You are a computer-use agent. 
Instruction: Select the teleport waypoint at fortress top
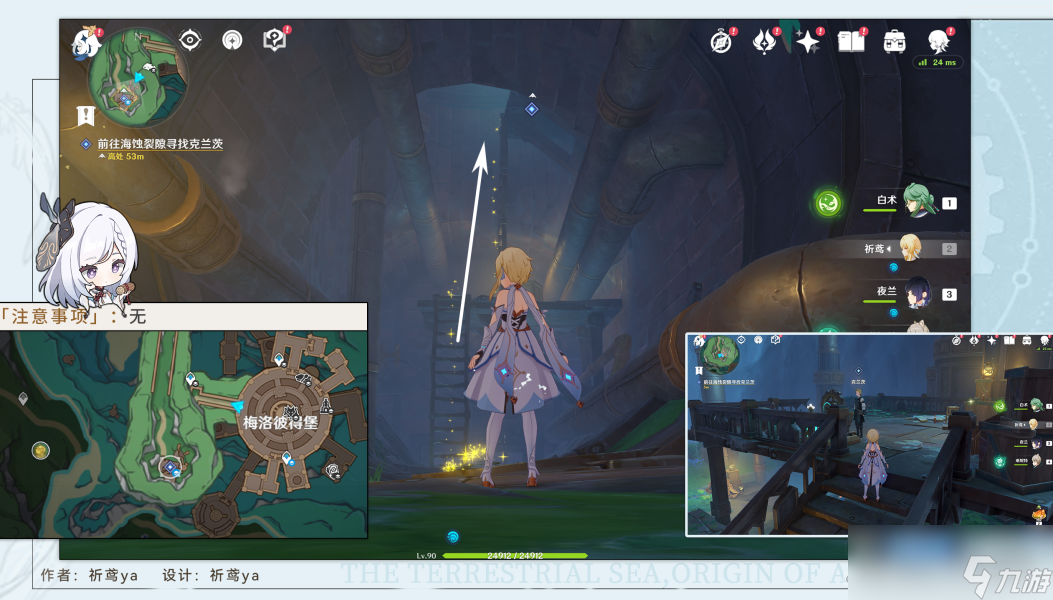(279, 359)
